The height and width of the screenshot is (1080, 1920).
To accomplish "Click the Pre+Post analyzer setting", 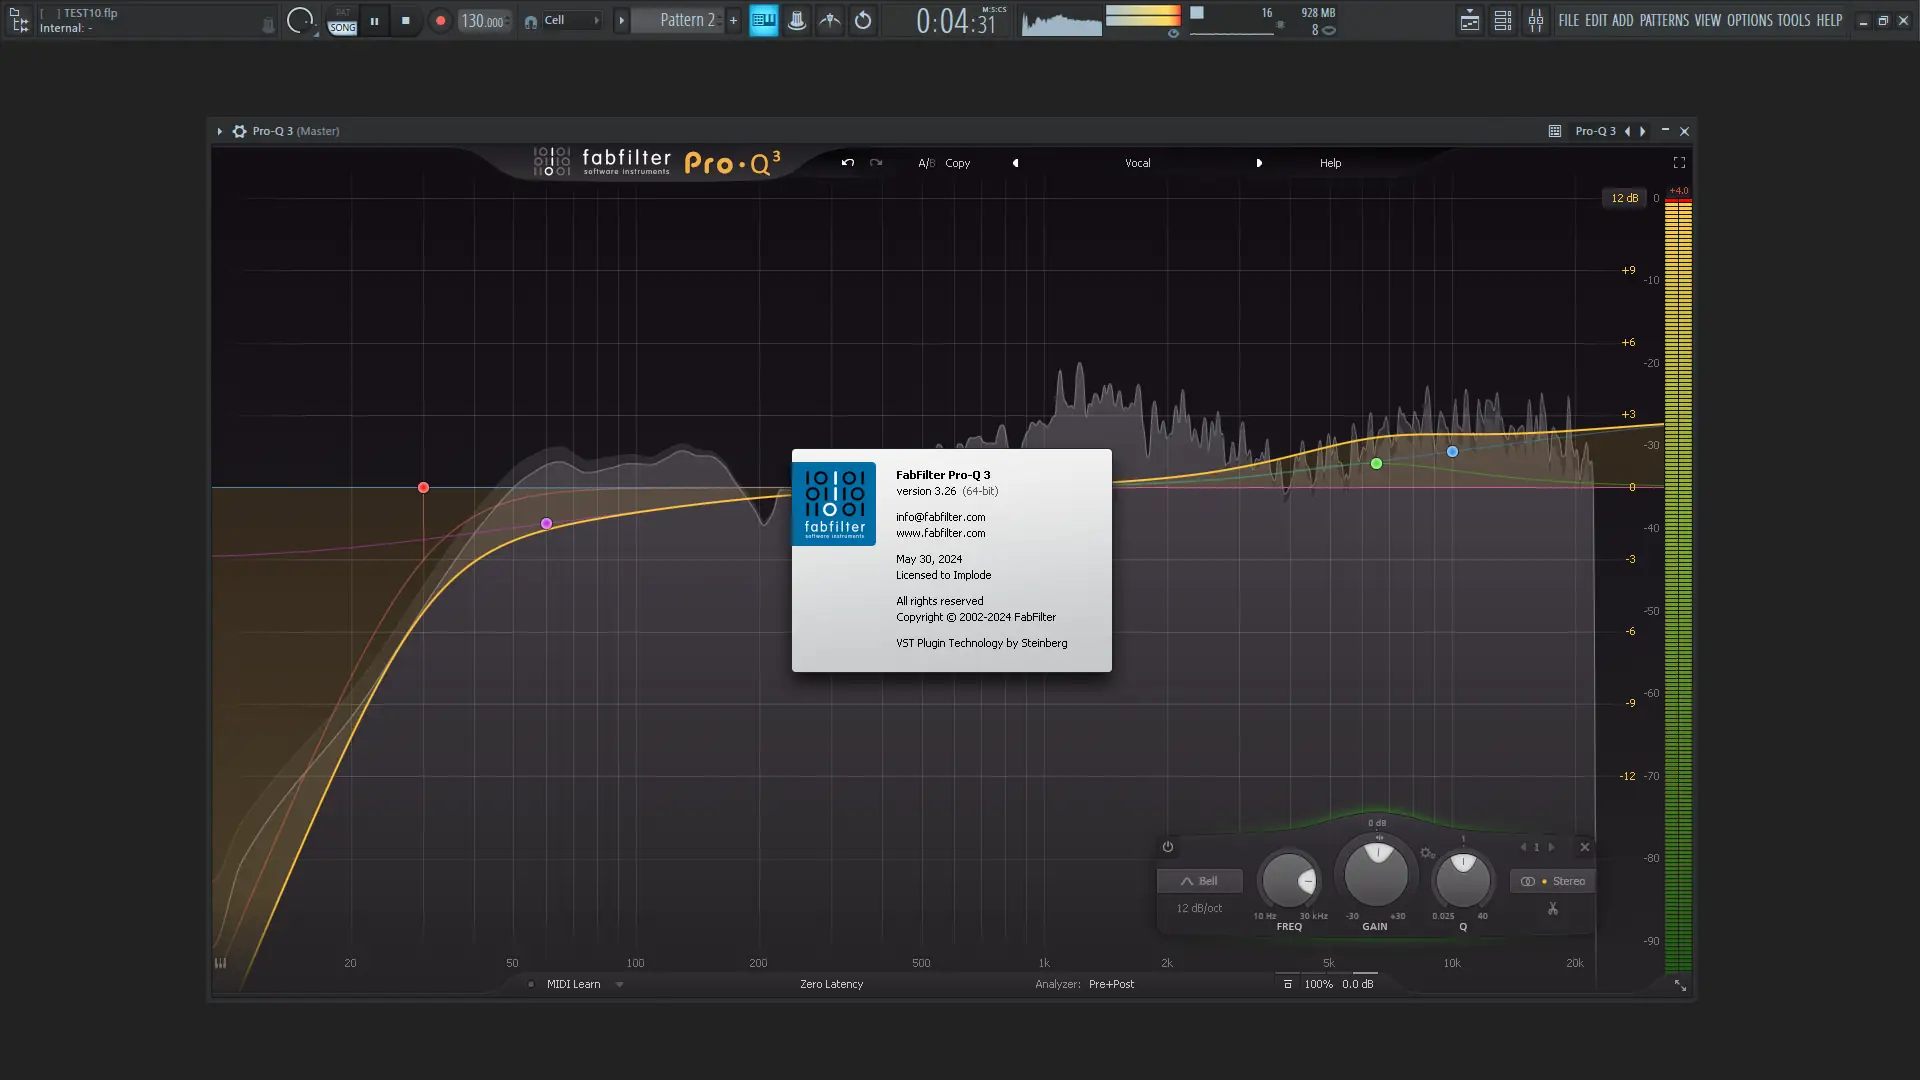I will pos(1111,984).
